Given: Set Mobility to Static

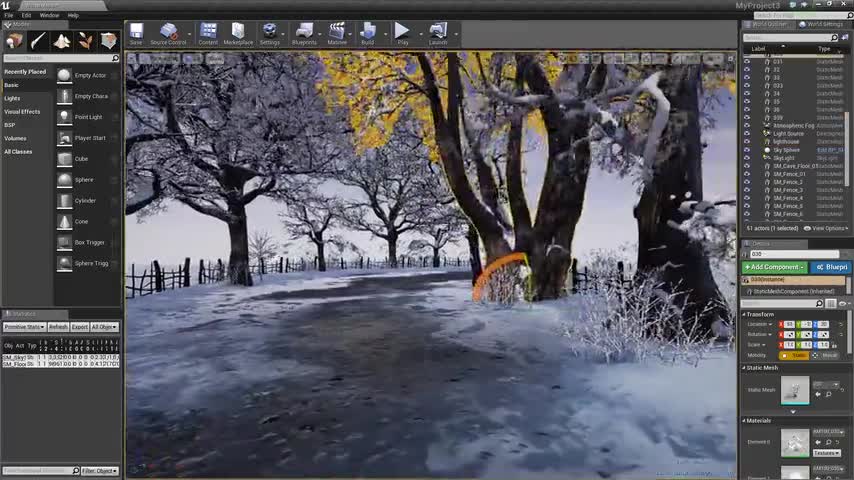Looking at the screenshot, I should click(x=794, y=355).
